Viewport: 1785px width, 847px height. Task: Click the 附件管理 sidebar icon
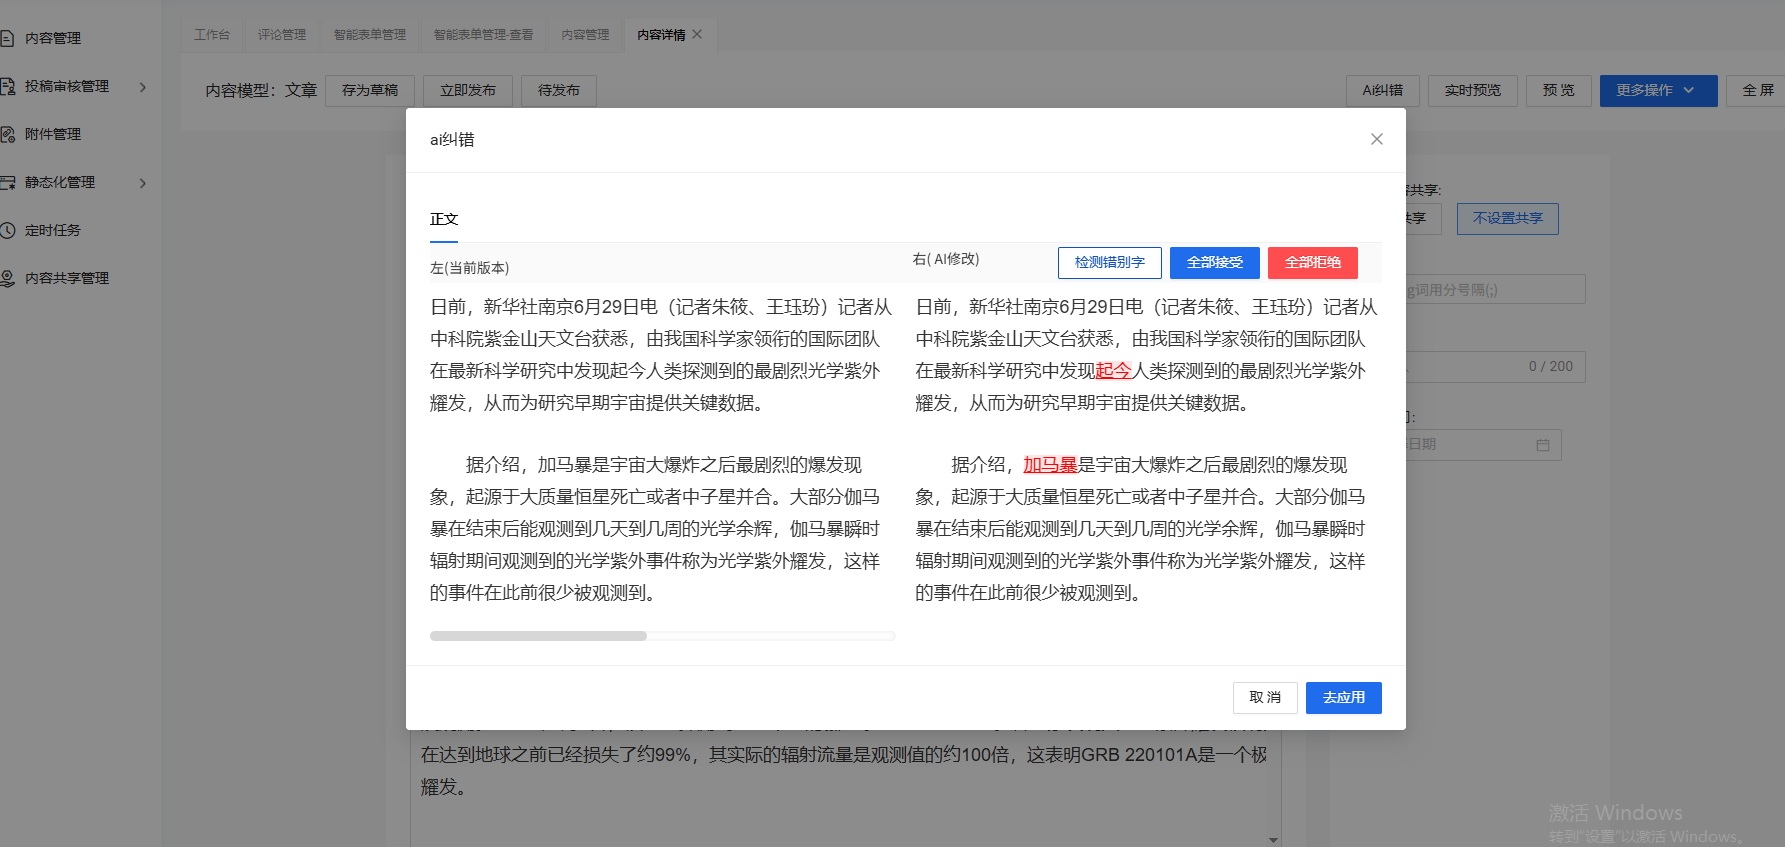(x=7, y=134)
